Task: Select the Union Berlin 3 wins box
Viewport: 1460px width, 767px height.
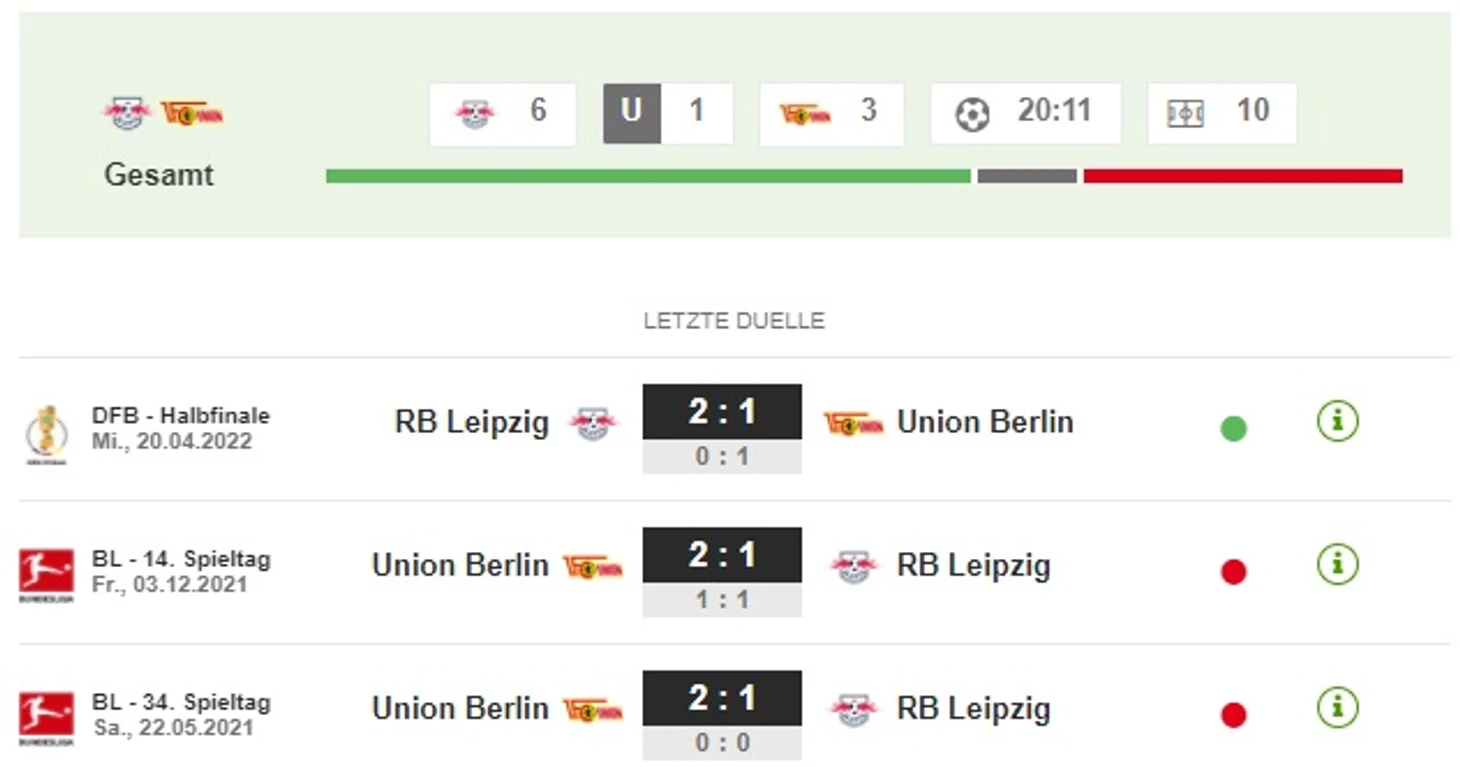Action: 832,114
